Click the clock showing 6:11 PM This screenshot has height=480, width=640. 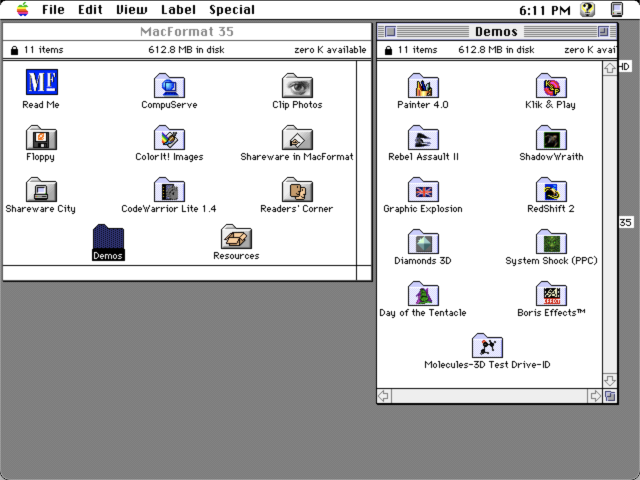[544, 10]
